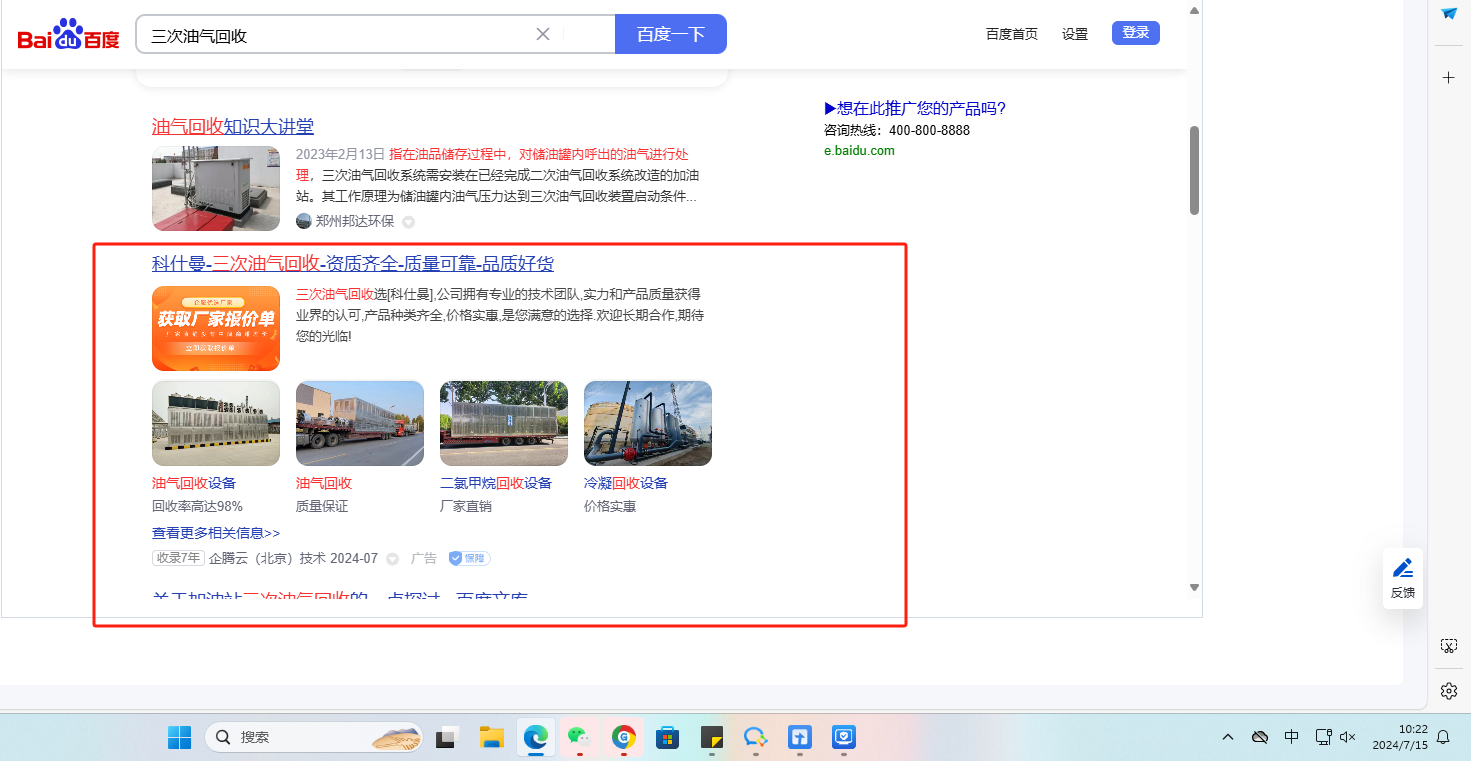The image size is (1471, 761).
Task: Open 设置 in the top navigation
Action: pyautogui.click(x=1075, y=34)
